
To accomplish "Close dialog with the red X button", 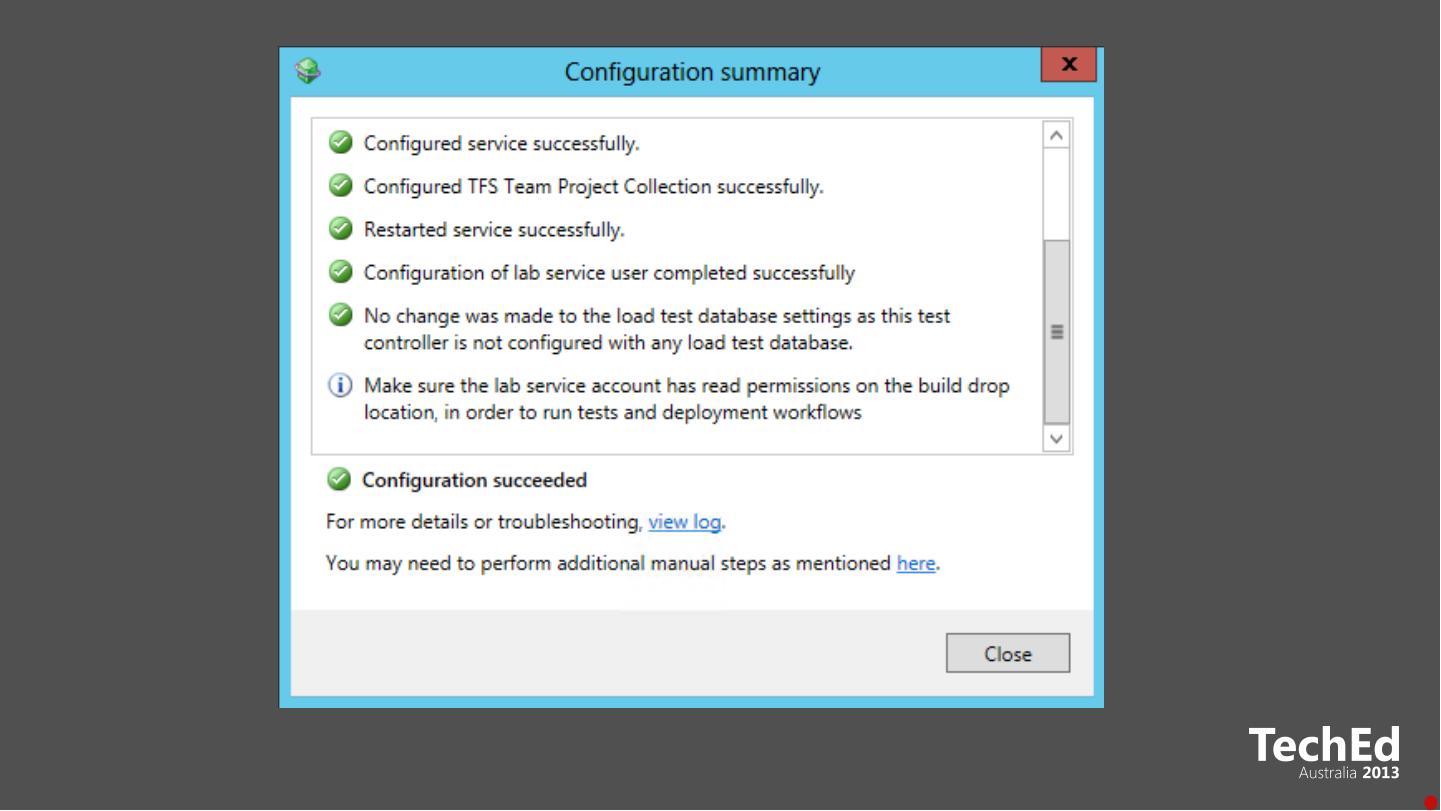I will coord(1068,65).
